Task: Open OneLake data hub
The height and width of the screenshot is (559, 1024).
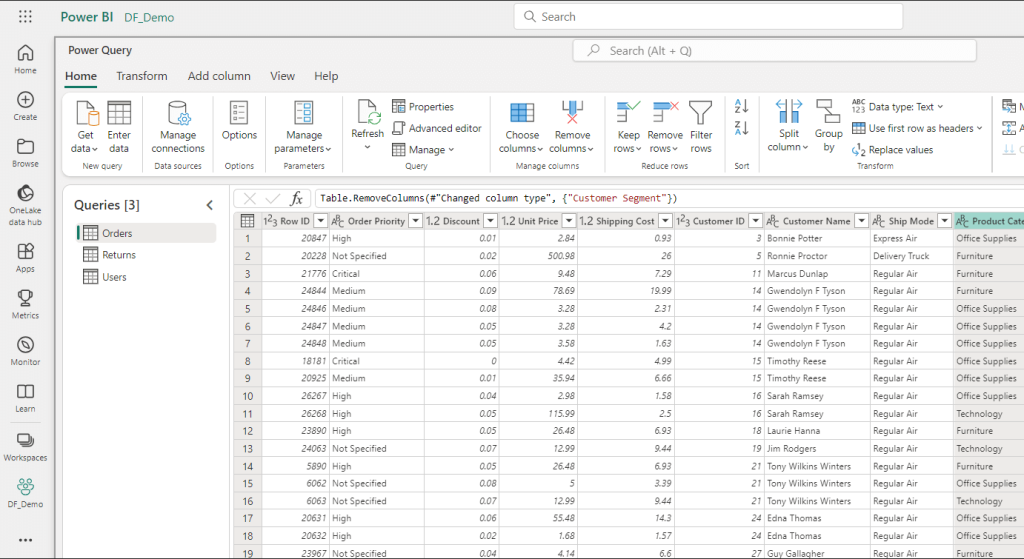Action: coord(25,205)
